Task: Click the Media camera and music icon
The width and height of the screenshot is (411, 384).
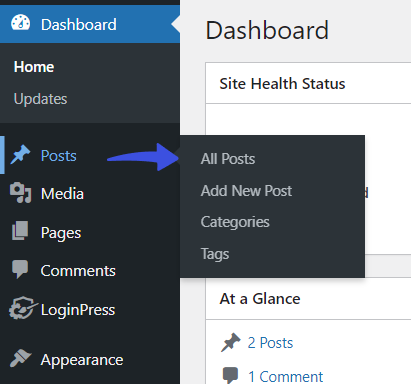Action: 20,193
